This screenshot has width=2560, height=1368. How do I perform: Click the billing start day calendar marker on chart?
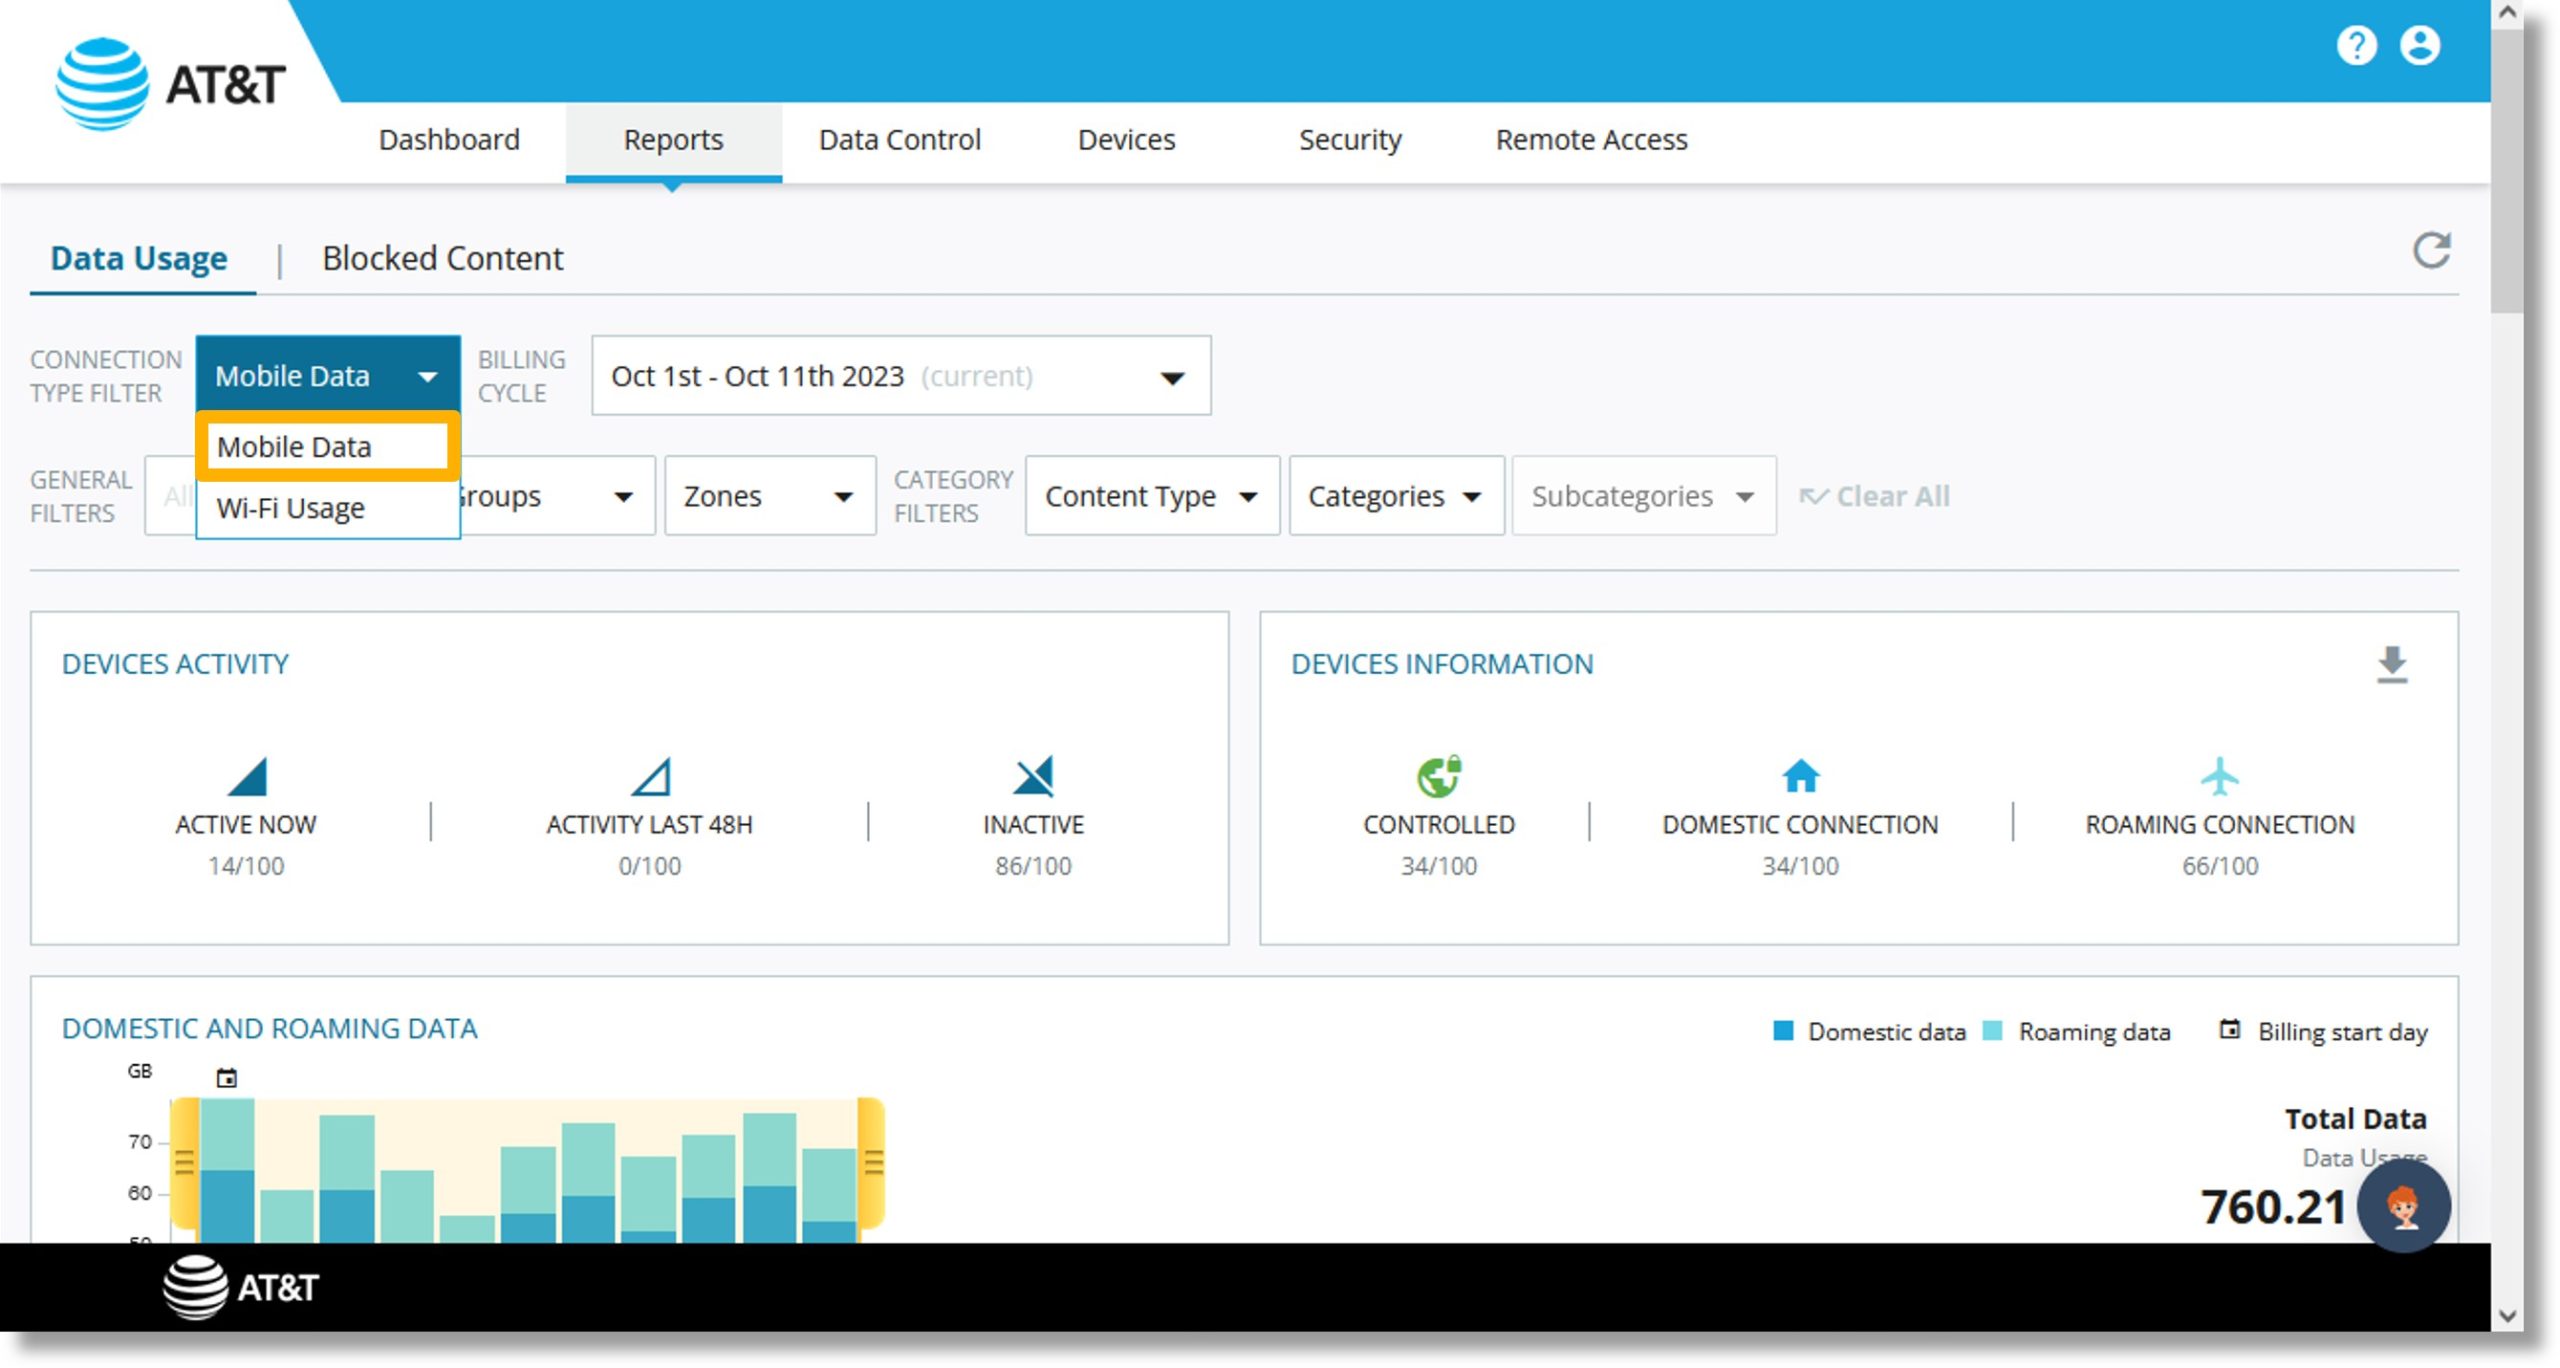[x=227, y=1079]
